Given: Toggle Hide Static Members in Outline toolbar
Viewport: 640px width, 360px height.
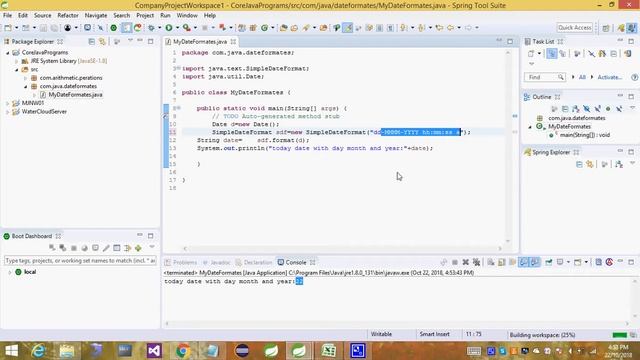Looking at the screenshot, I should pyautogui.click(x=597, y=109).
